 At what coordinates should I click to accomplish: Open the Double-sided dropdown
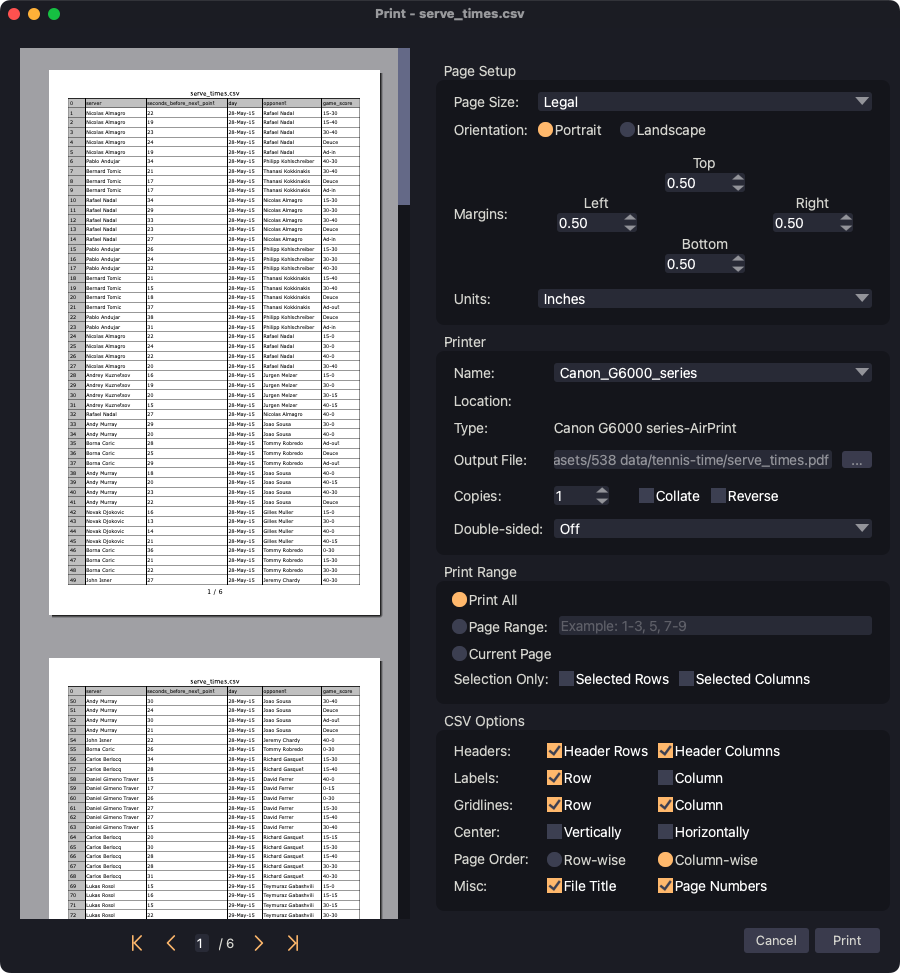[x=712, y=528]
